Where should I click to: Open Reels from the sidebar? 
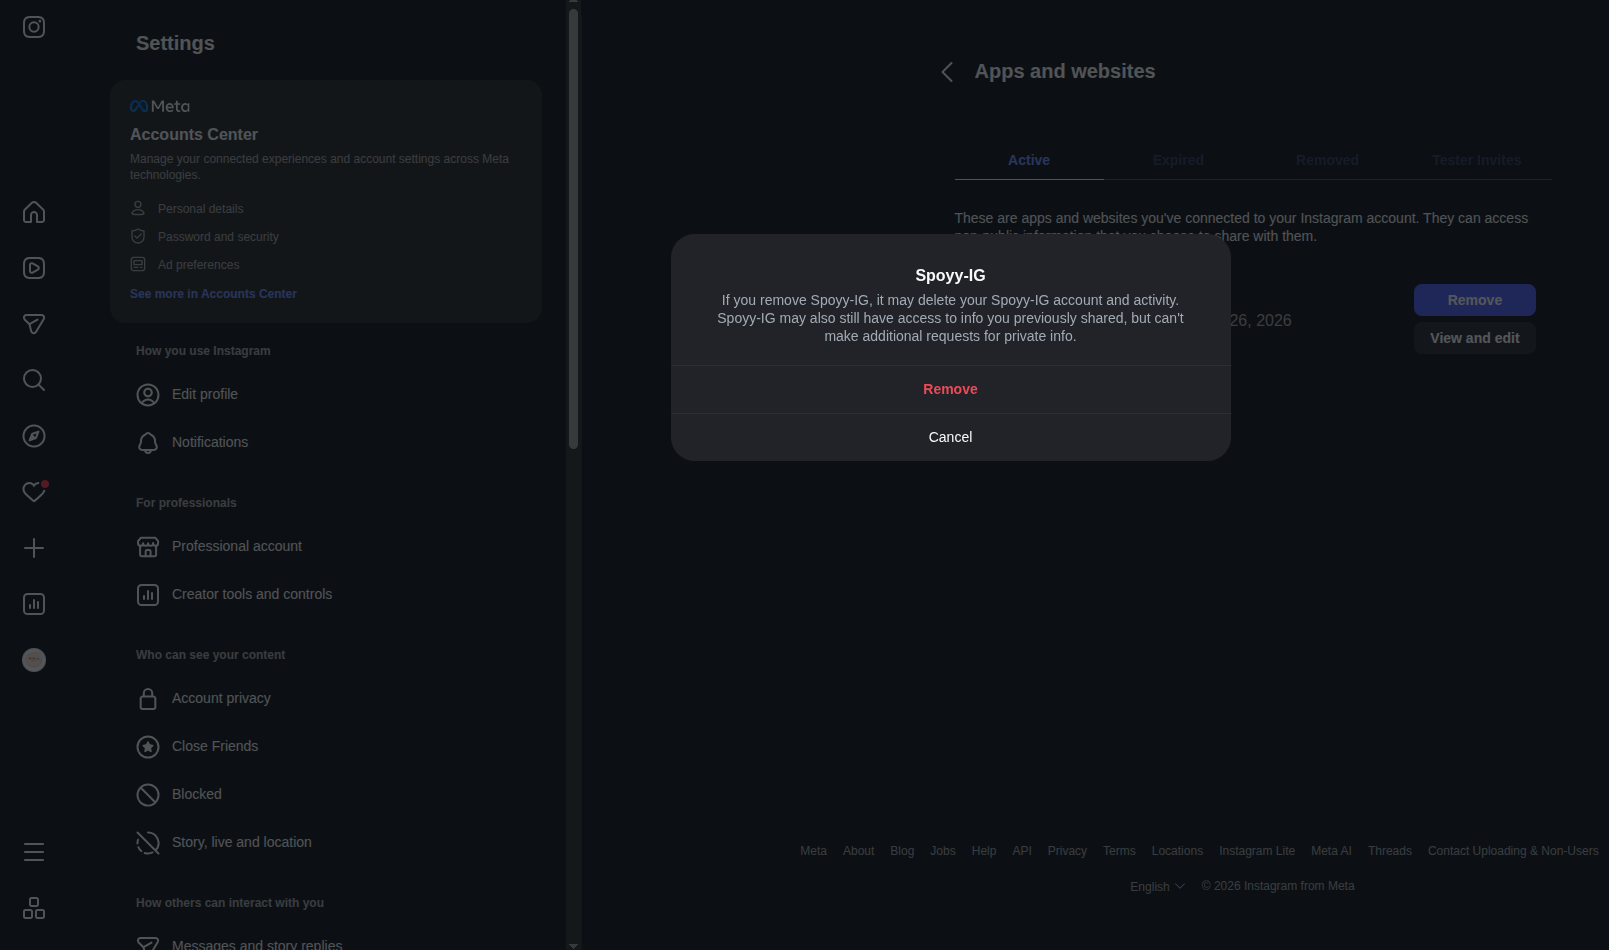click(x=34, y=268)
